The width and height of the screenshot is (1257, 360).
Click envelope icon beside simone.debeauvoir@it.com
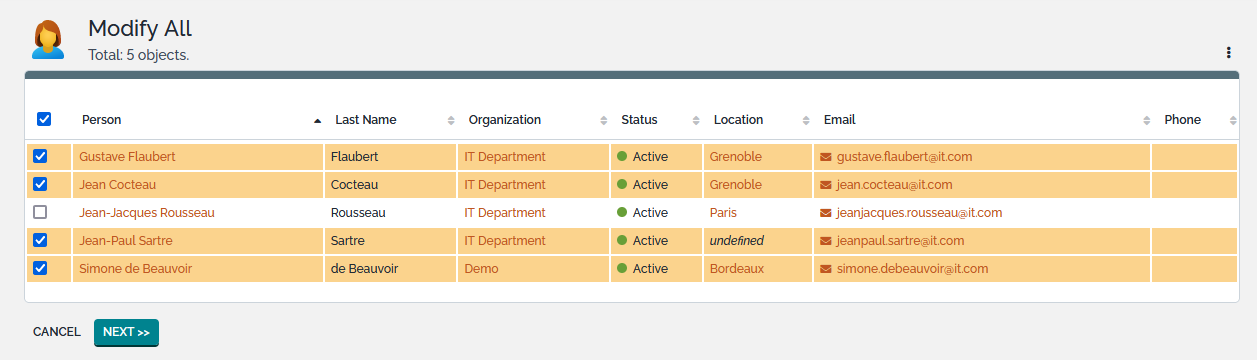click(x=825, y=269)
